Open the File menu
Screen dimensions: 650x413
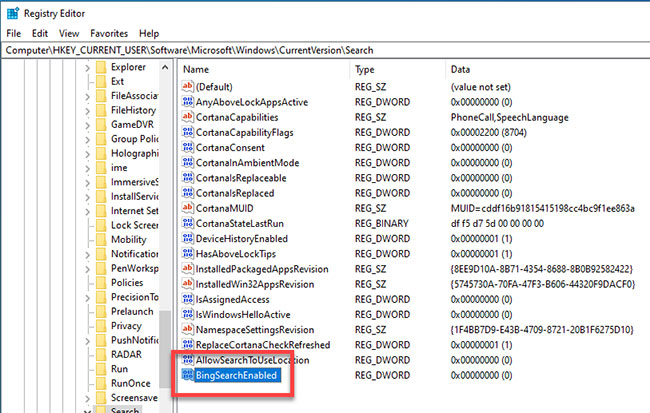point(14,34)
